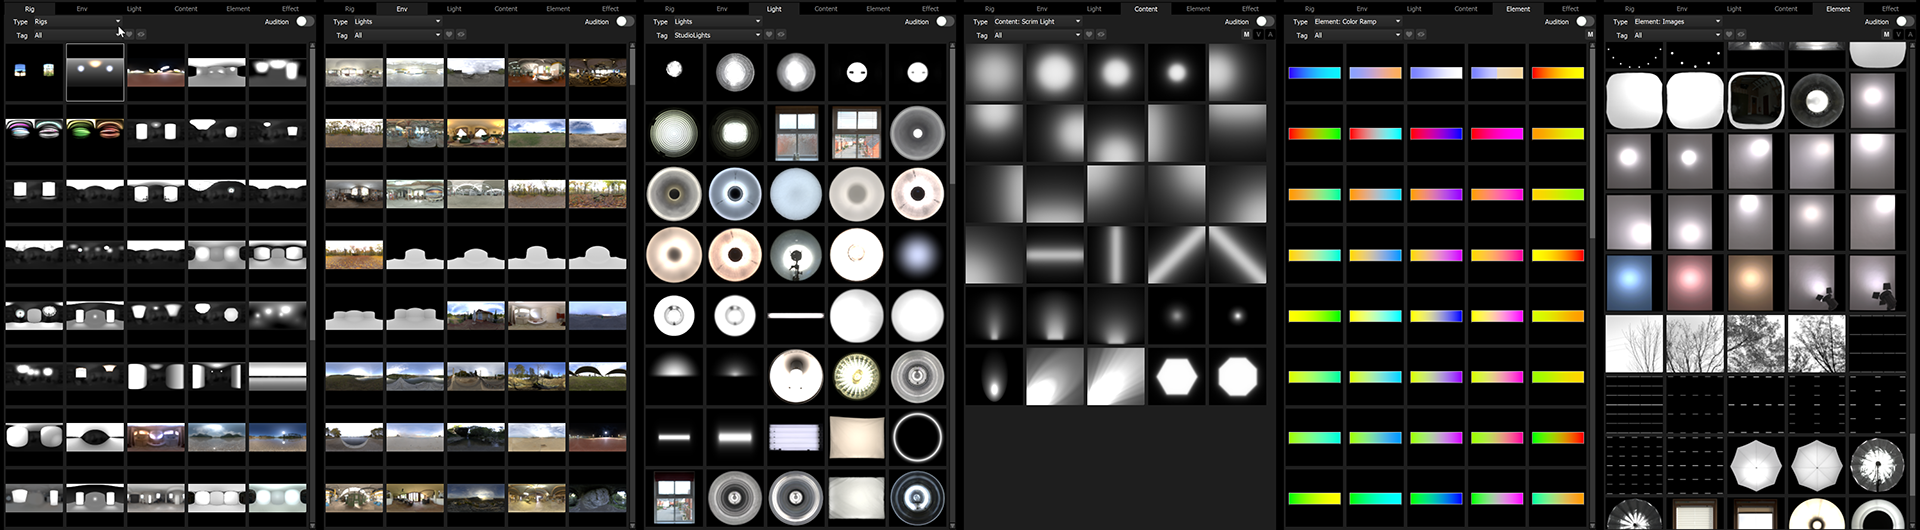Viewport: 1920px width, 530px height.
Task: Open the Tag dropdown in the Env panel
Action: (x=397, y=35)
